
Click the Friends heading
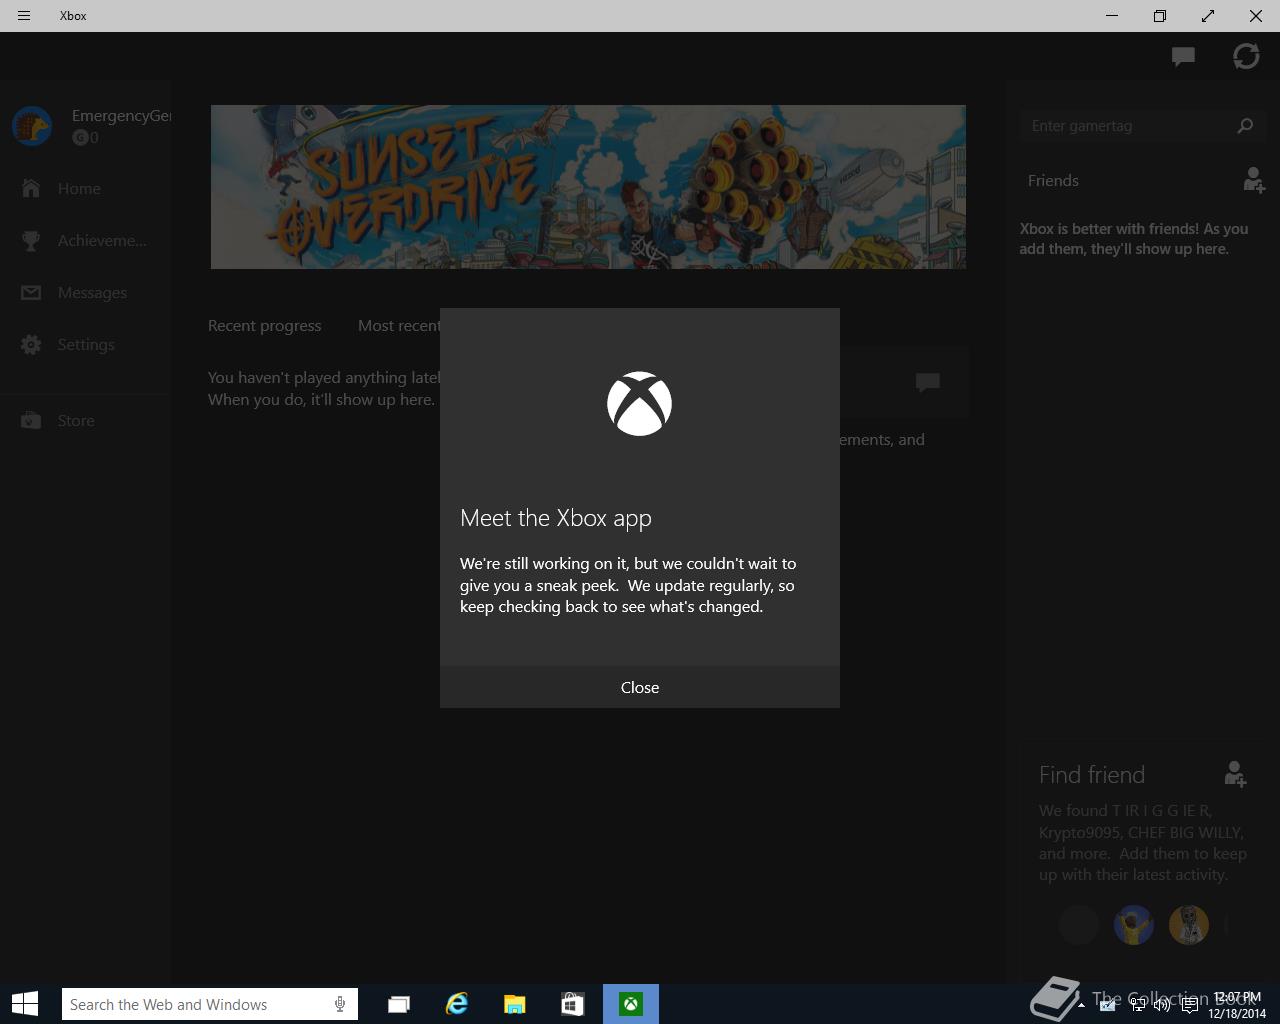point(1053,181)
